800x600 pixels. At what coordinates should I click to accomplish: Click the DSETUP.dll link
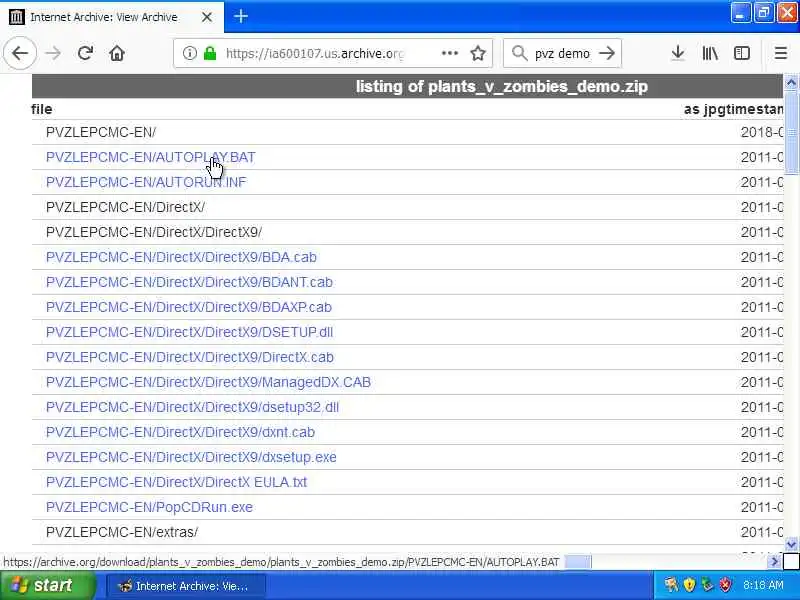pyautogui.click(x=189, y=332)
